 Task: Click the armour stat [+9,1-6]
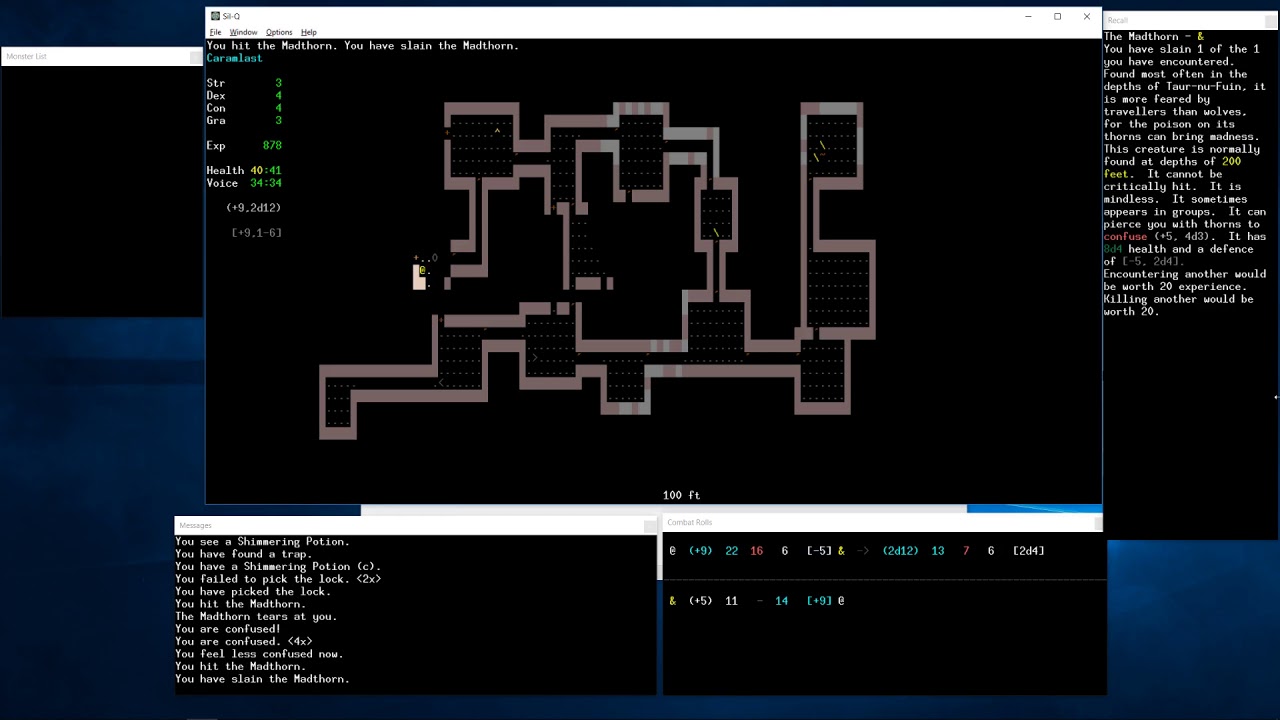[257, 233]
